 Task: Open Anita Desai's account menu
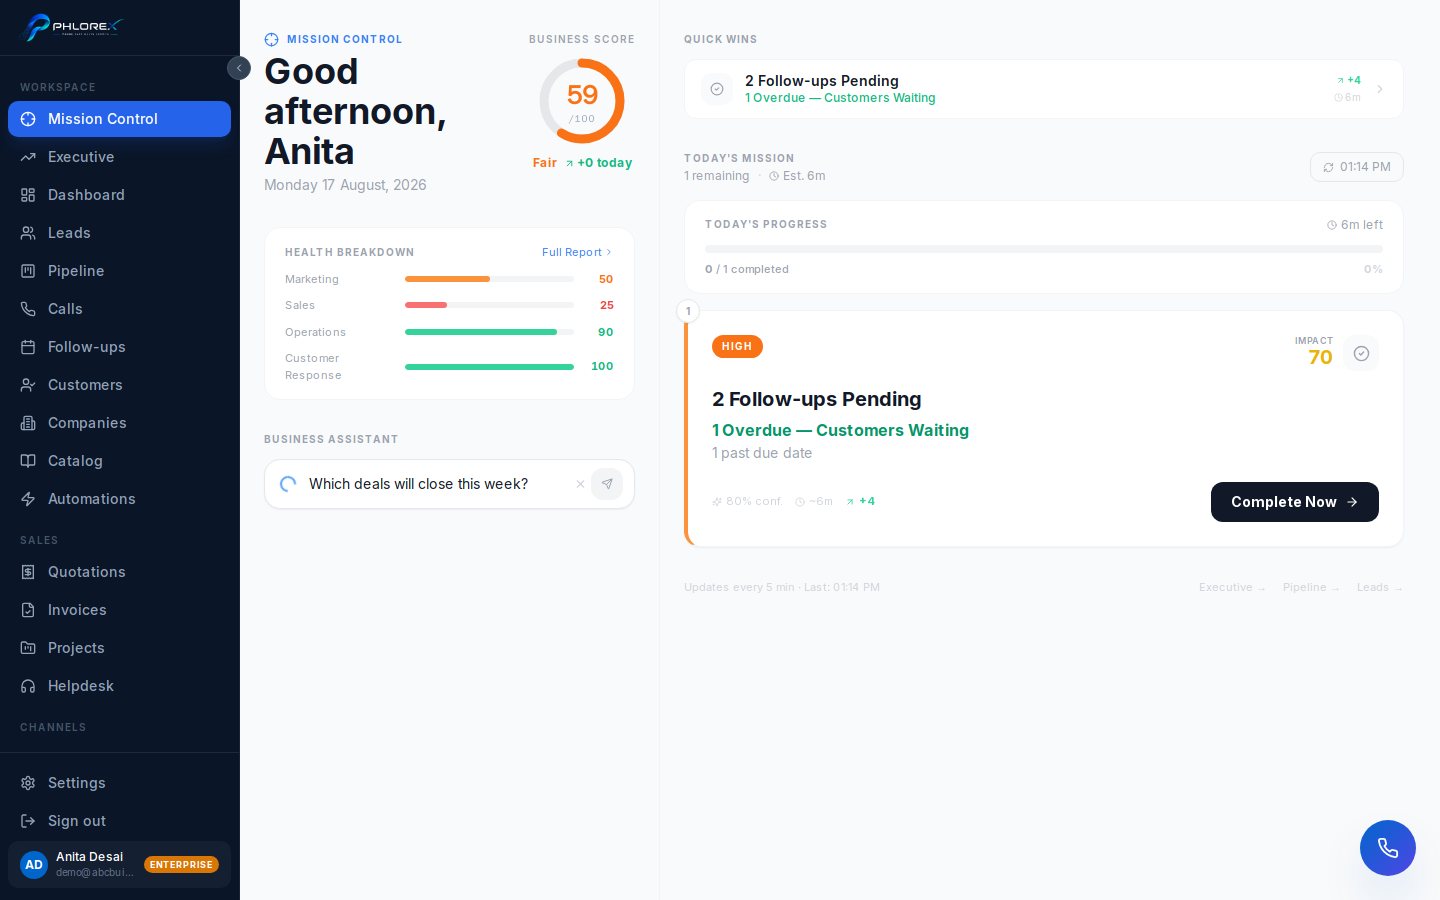[119, 864]
